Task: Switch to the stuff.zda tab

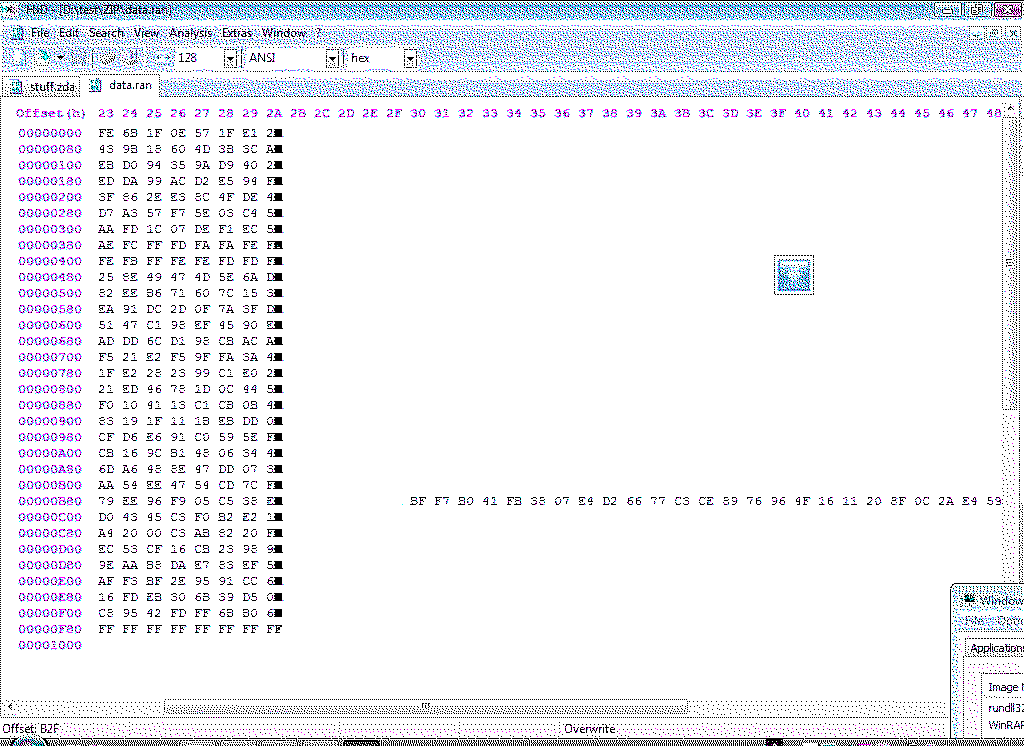Action: [x=43, y=86]
